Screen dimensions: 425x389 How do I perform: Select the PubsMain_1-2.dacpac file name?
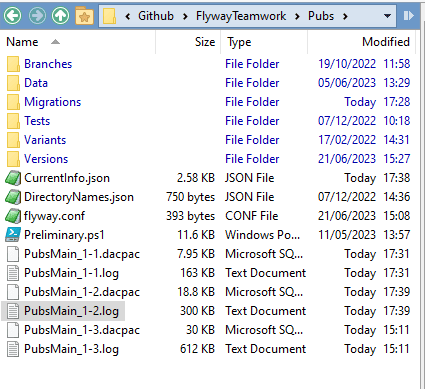tap(82, 292)
